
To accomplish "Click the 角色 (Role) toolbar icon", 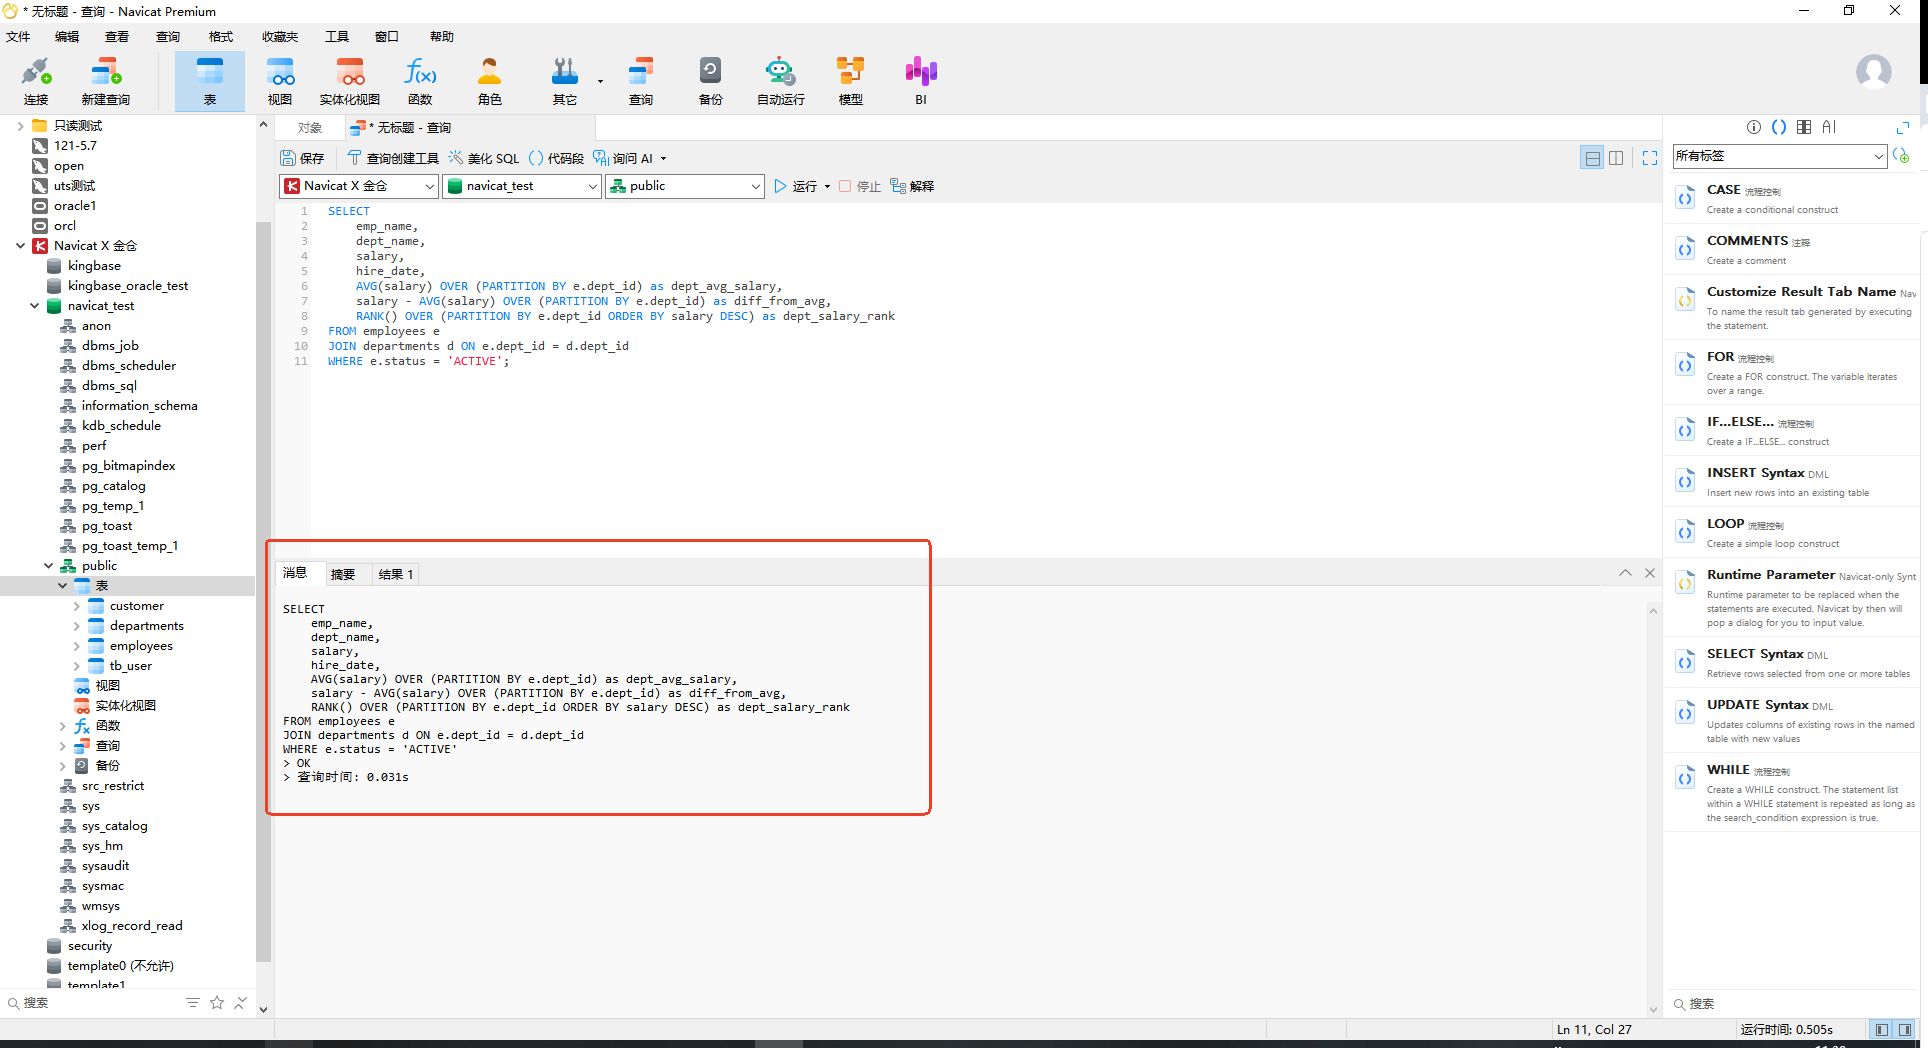I will point(490,81).
